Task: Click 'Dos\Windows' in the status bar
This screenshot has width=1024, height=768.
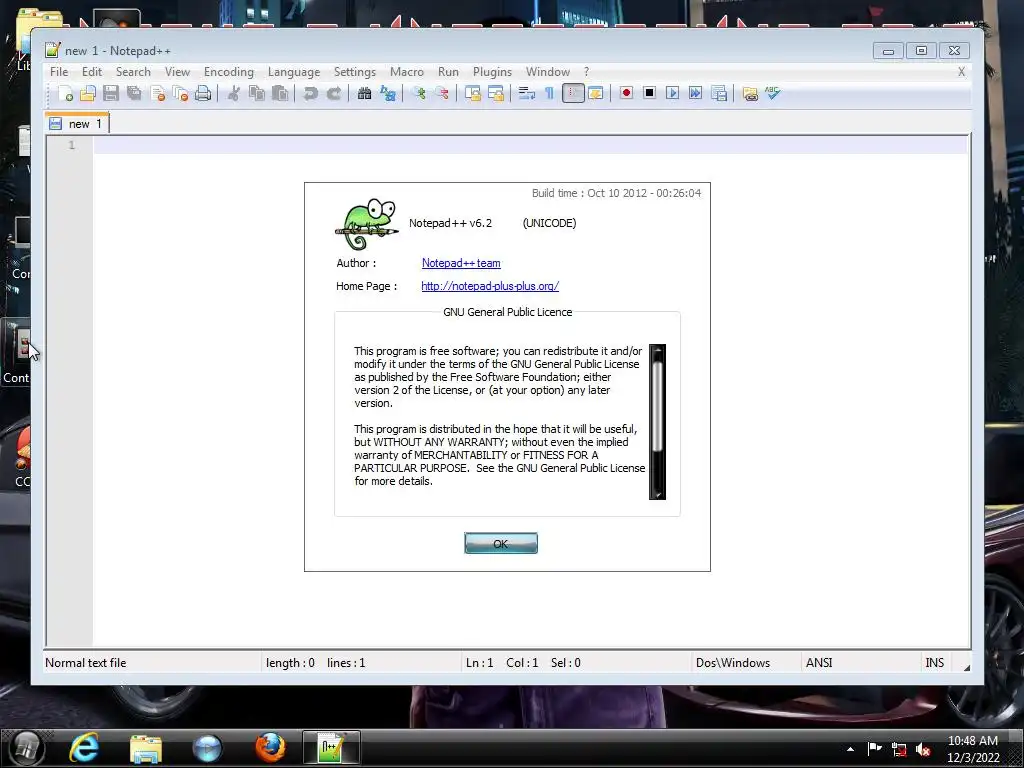Action: [x=733, y=663]
